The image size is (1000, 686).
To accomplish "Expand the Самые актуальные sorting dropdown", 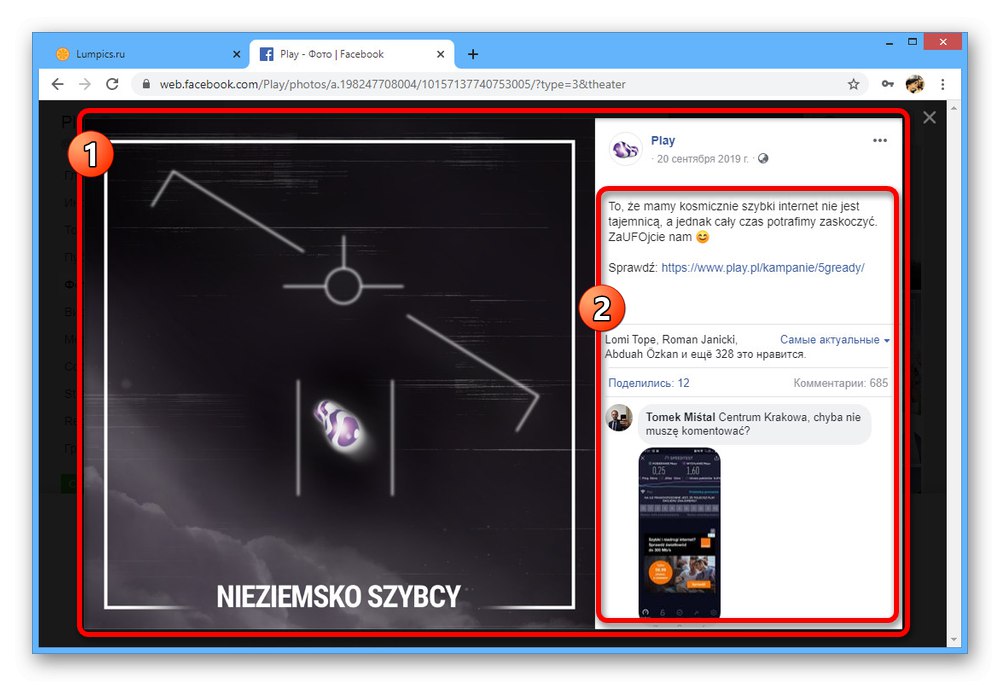I will pyautogui.click(x=834, y=340).
